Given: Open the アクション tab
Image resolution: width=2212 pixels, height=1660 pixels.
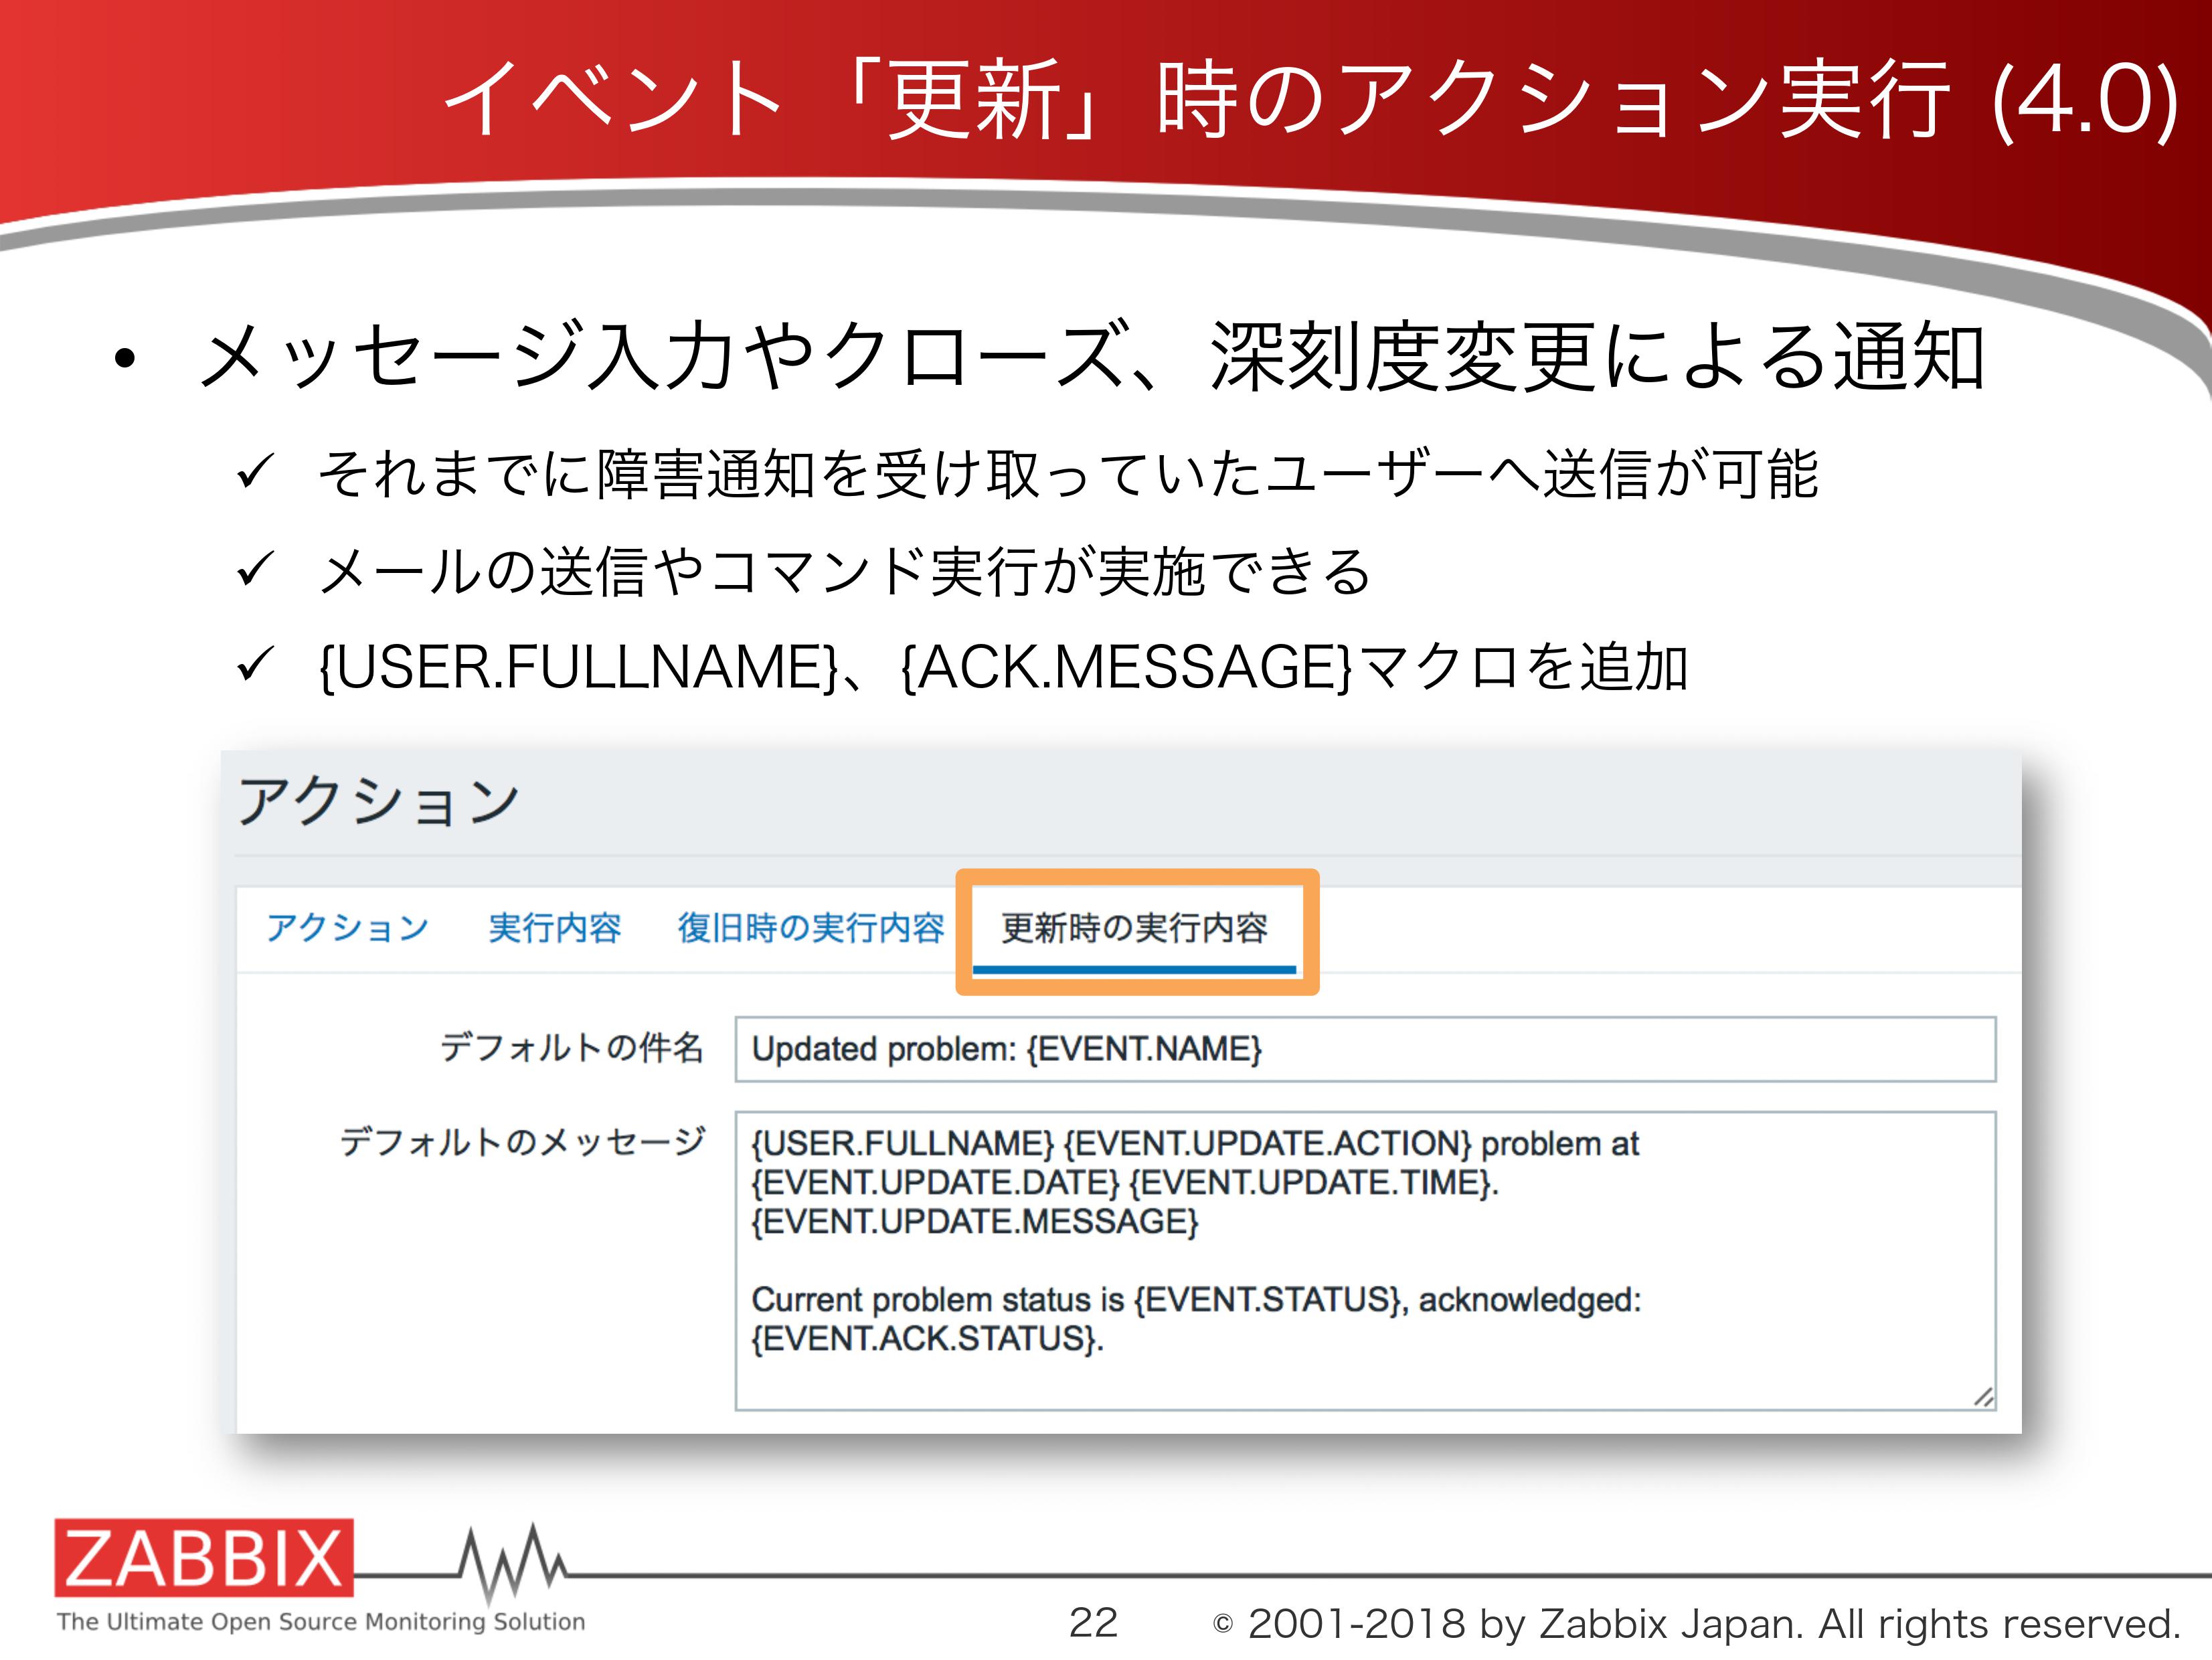Looking at the screenshot, I should (x=347, y=928).
